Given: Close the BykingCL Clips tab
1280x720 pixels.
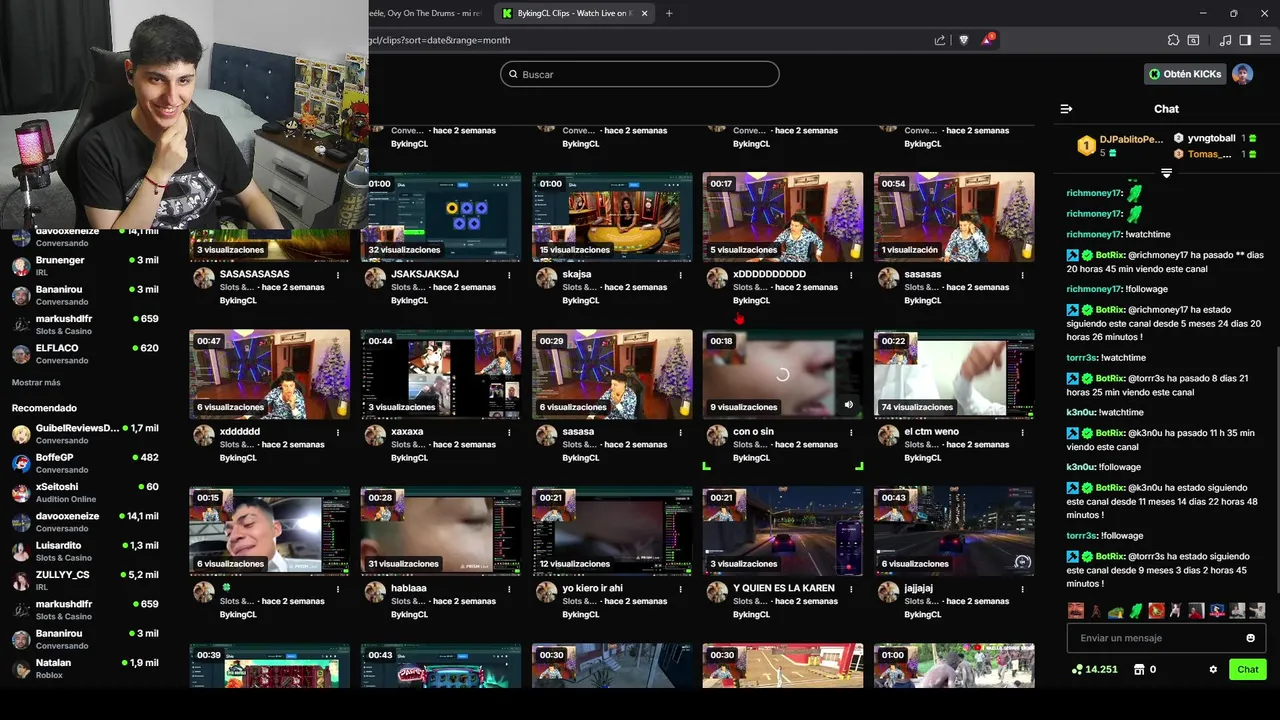Looking at the screenshot, I should (644, 13).
